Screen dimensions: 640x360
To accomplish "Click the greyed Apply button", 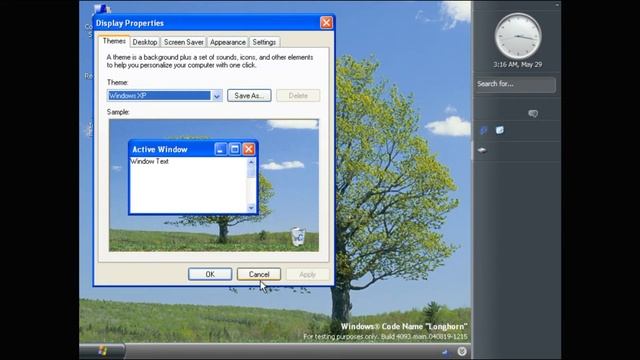I will click(307, 274).
